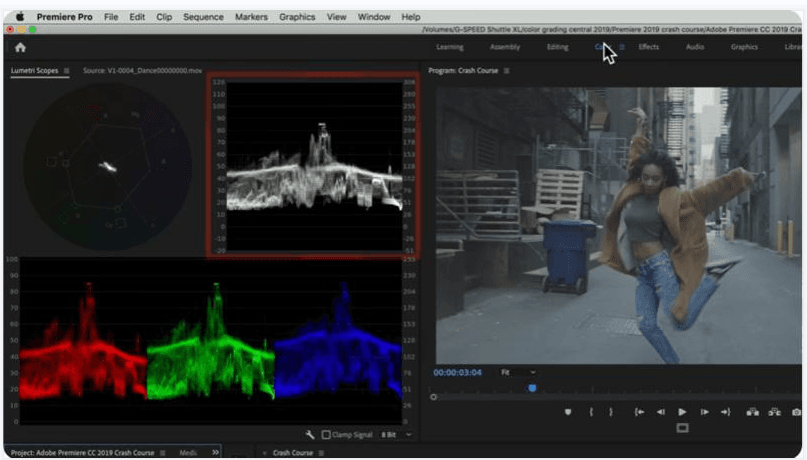Screen dimensions: 807x460
Task: Step forward one frame
Action: pyautogui.click(x=704, y=412)
